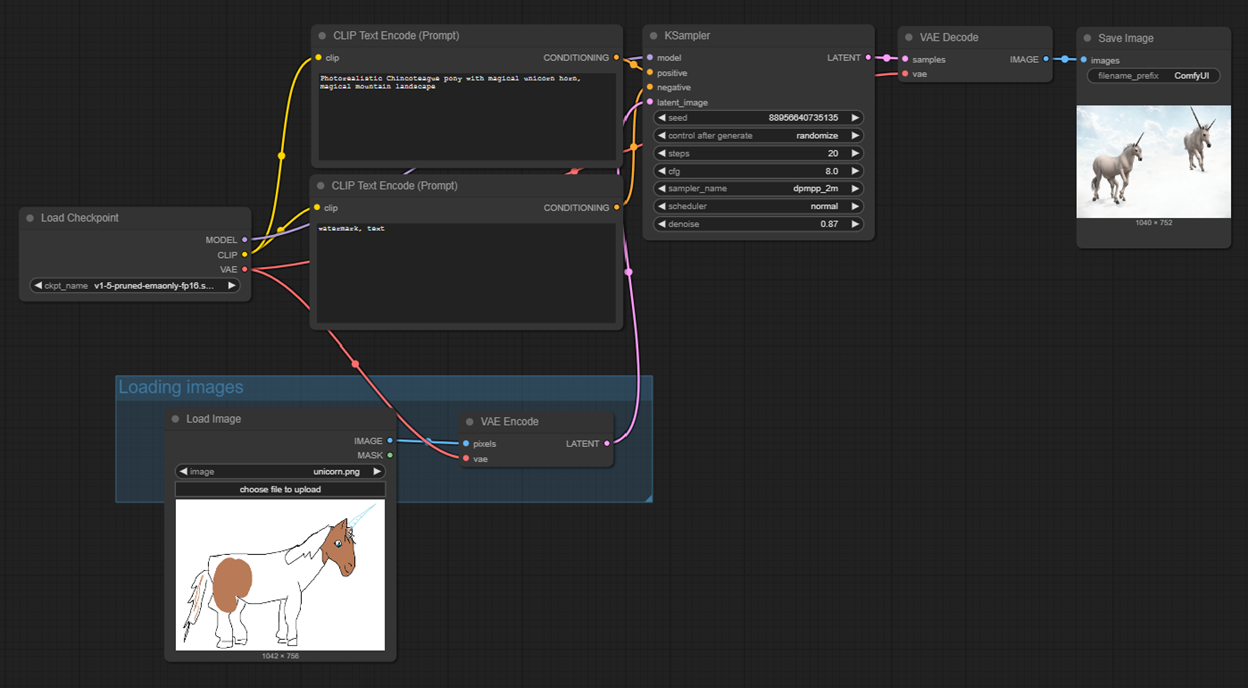Collapse the KSampler node using its title dot
The width and height of the screenshot is (1248, 688).
(x=650, y=36)
